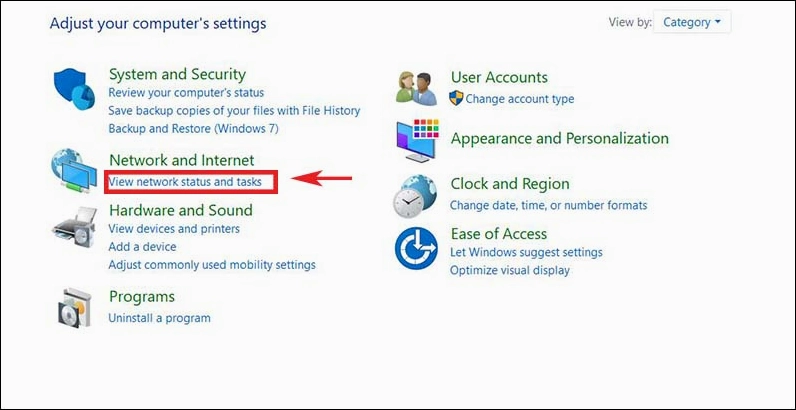Click View devices and printers link

tap(174, 229)
